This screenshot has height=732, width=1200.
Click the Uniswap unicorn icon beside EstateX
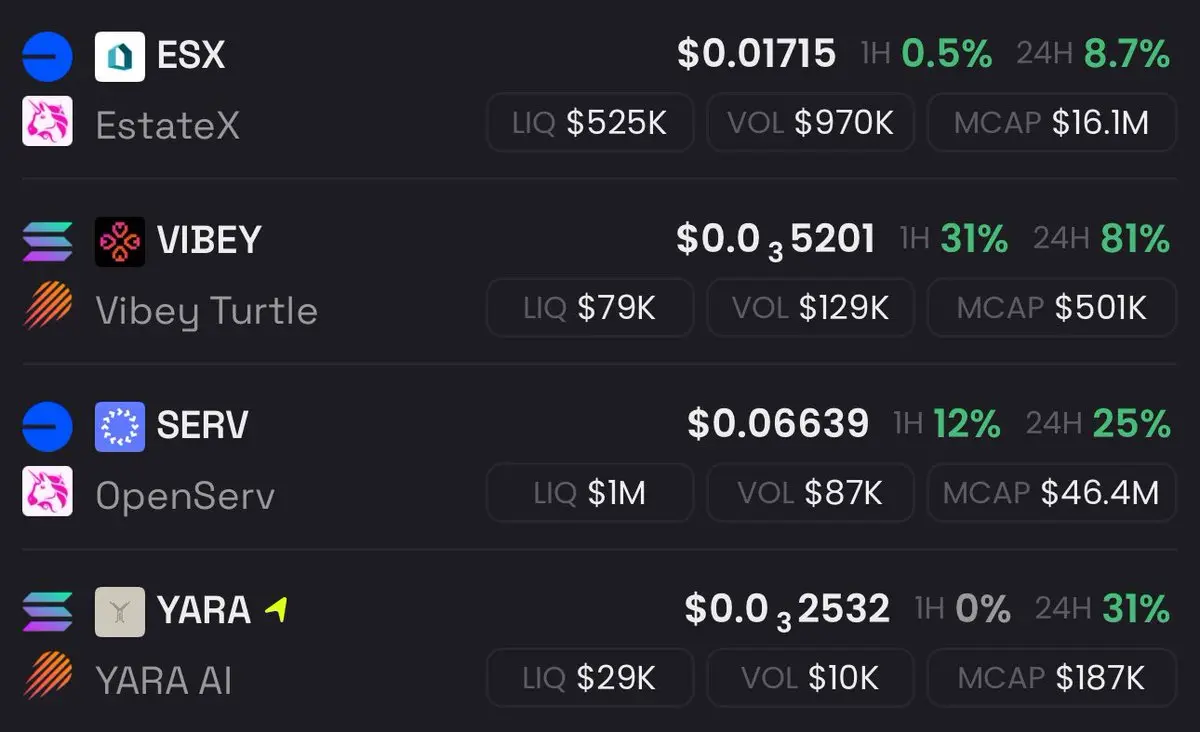pyautogui.click(x=47, y=122)
